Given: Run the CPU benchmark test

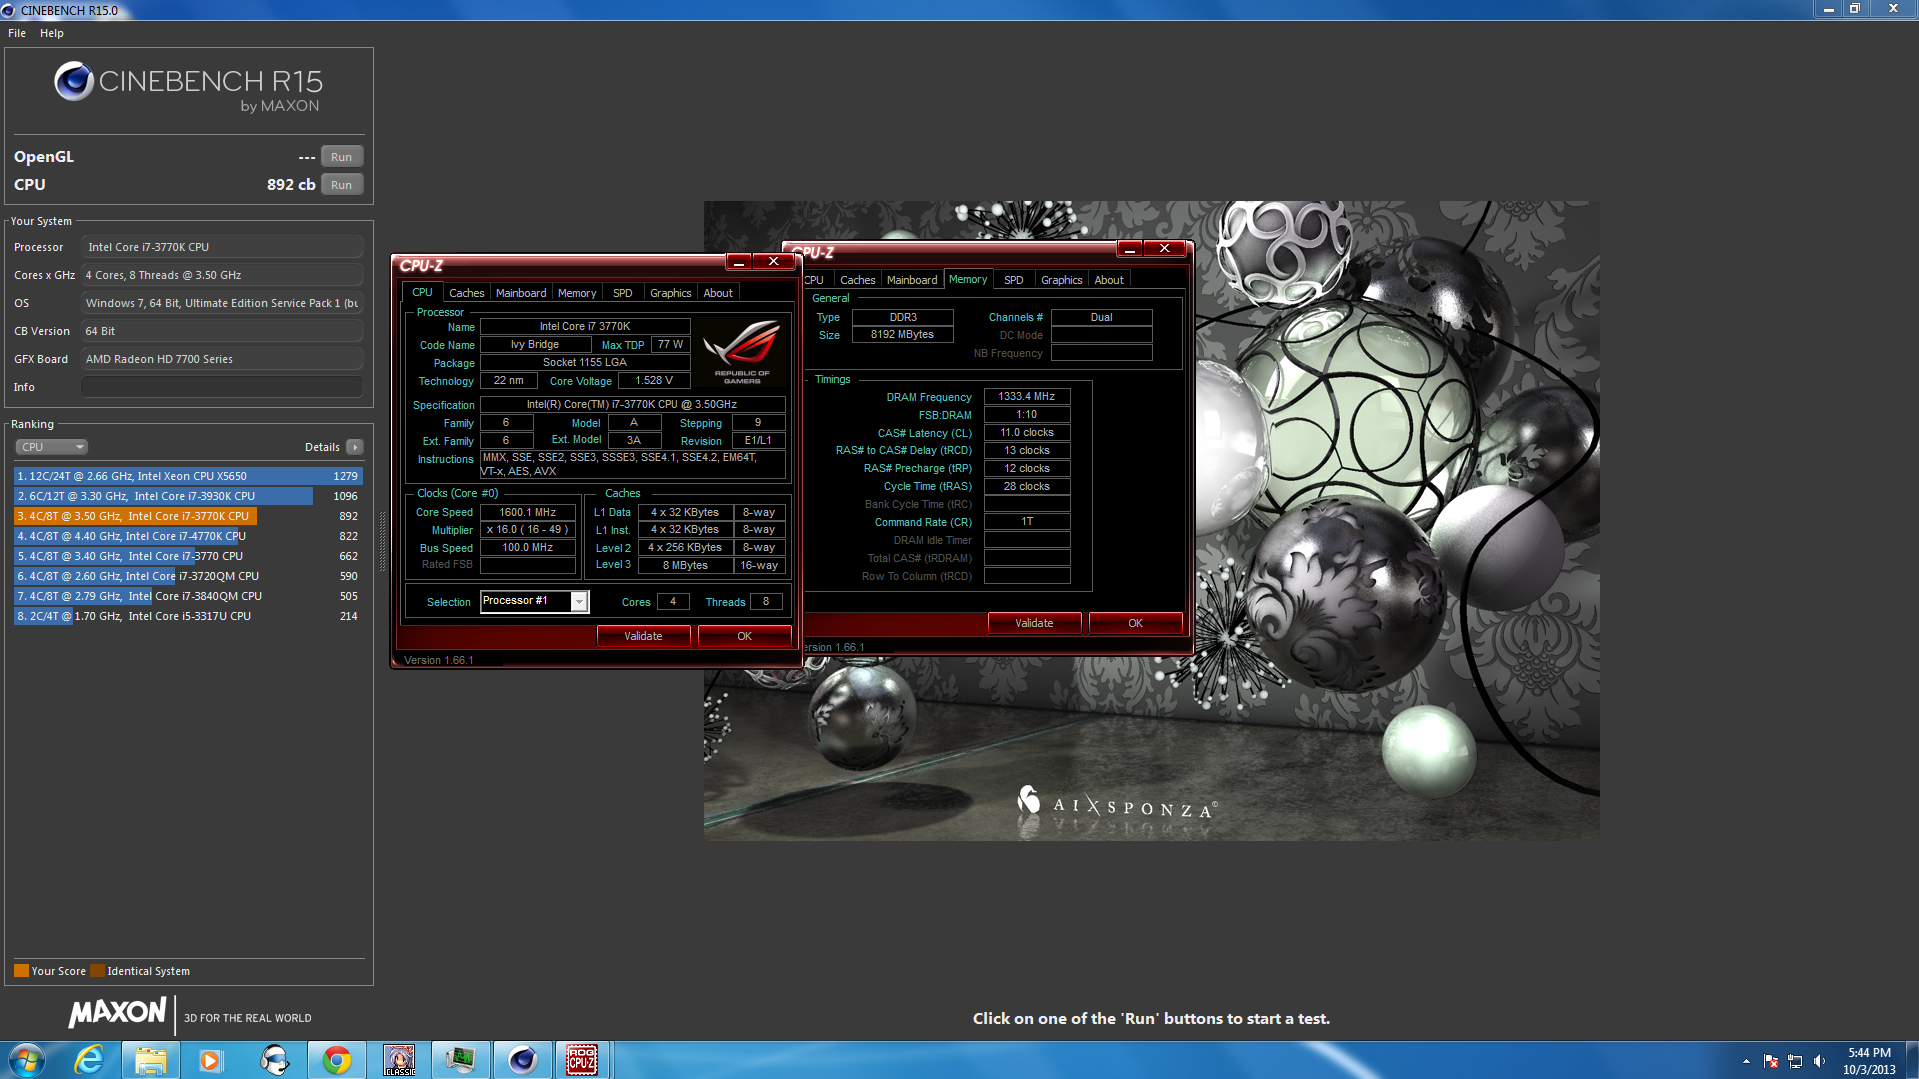Looking at the screenshot, I should click(x=342, y=185).
